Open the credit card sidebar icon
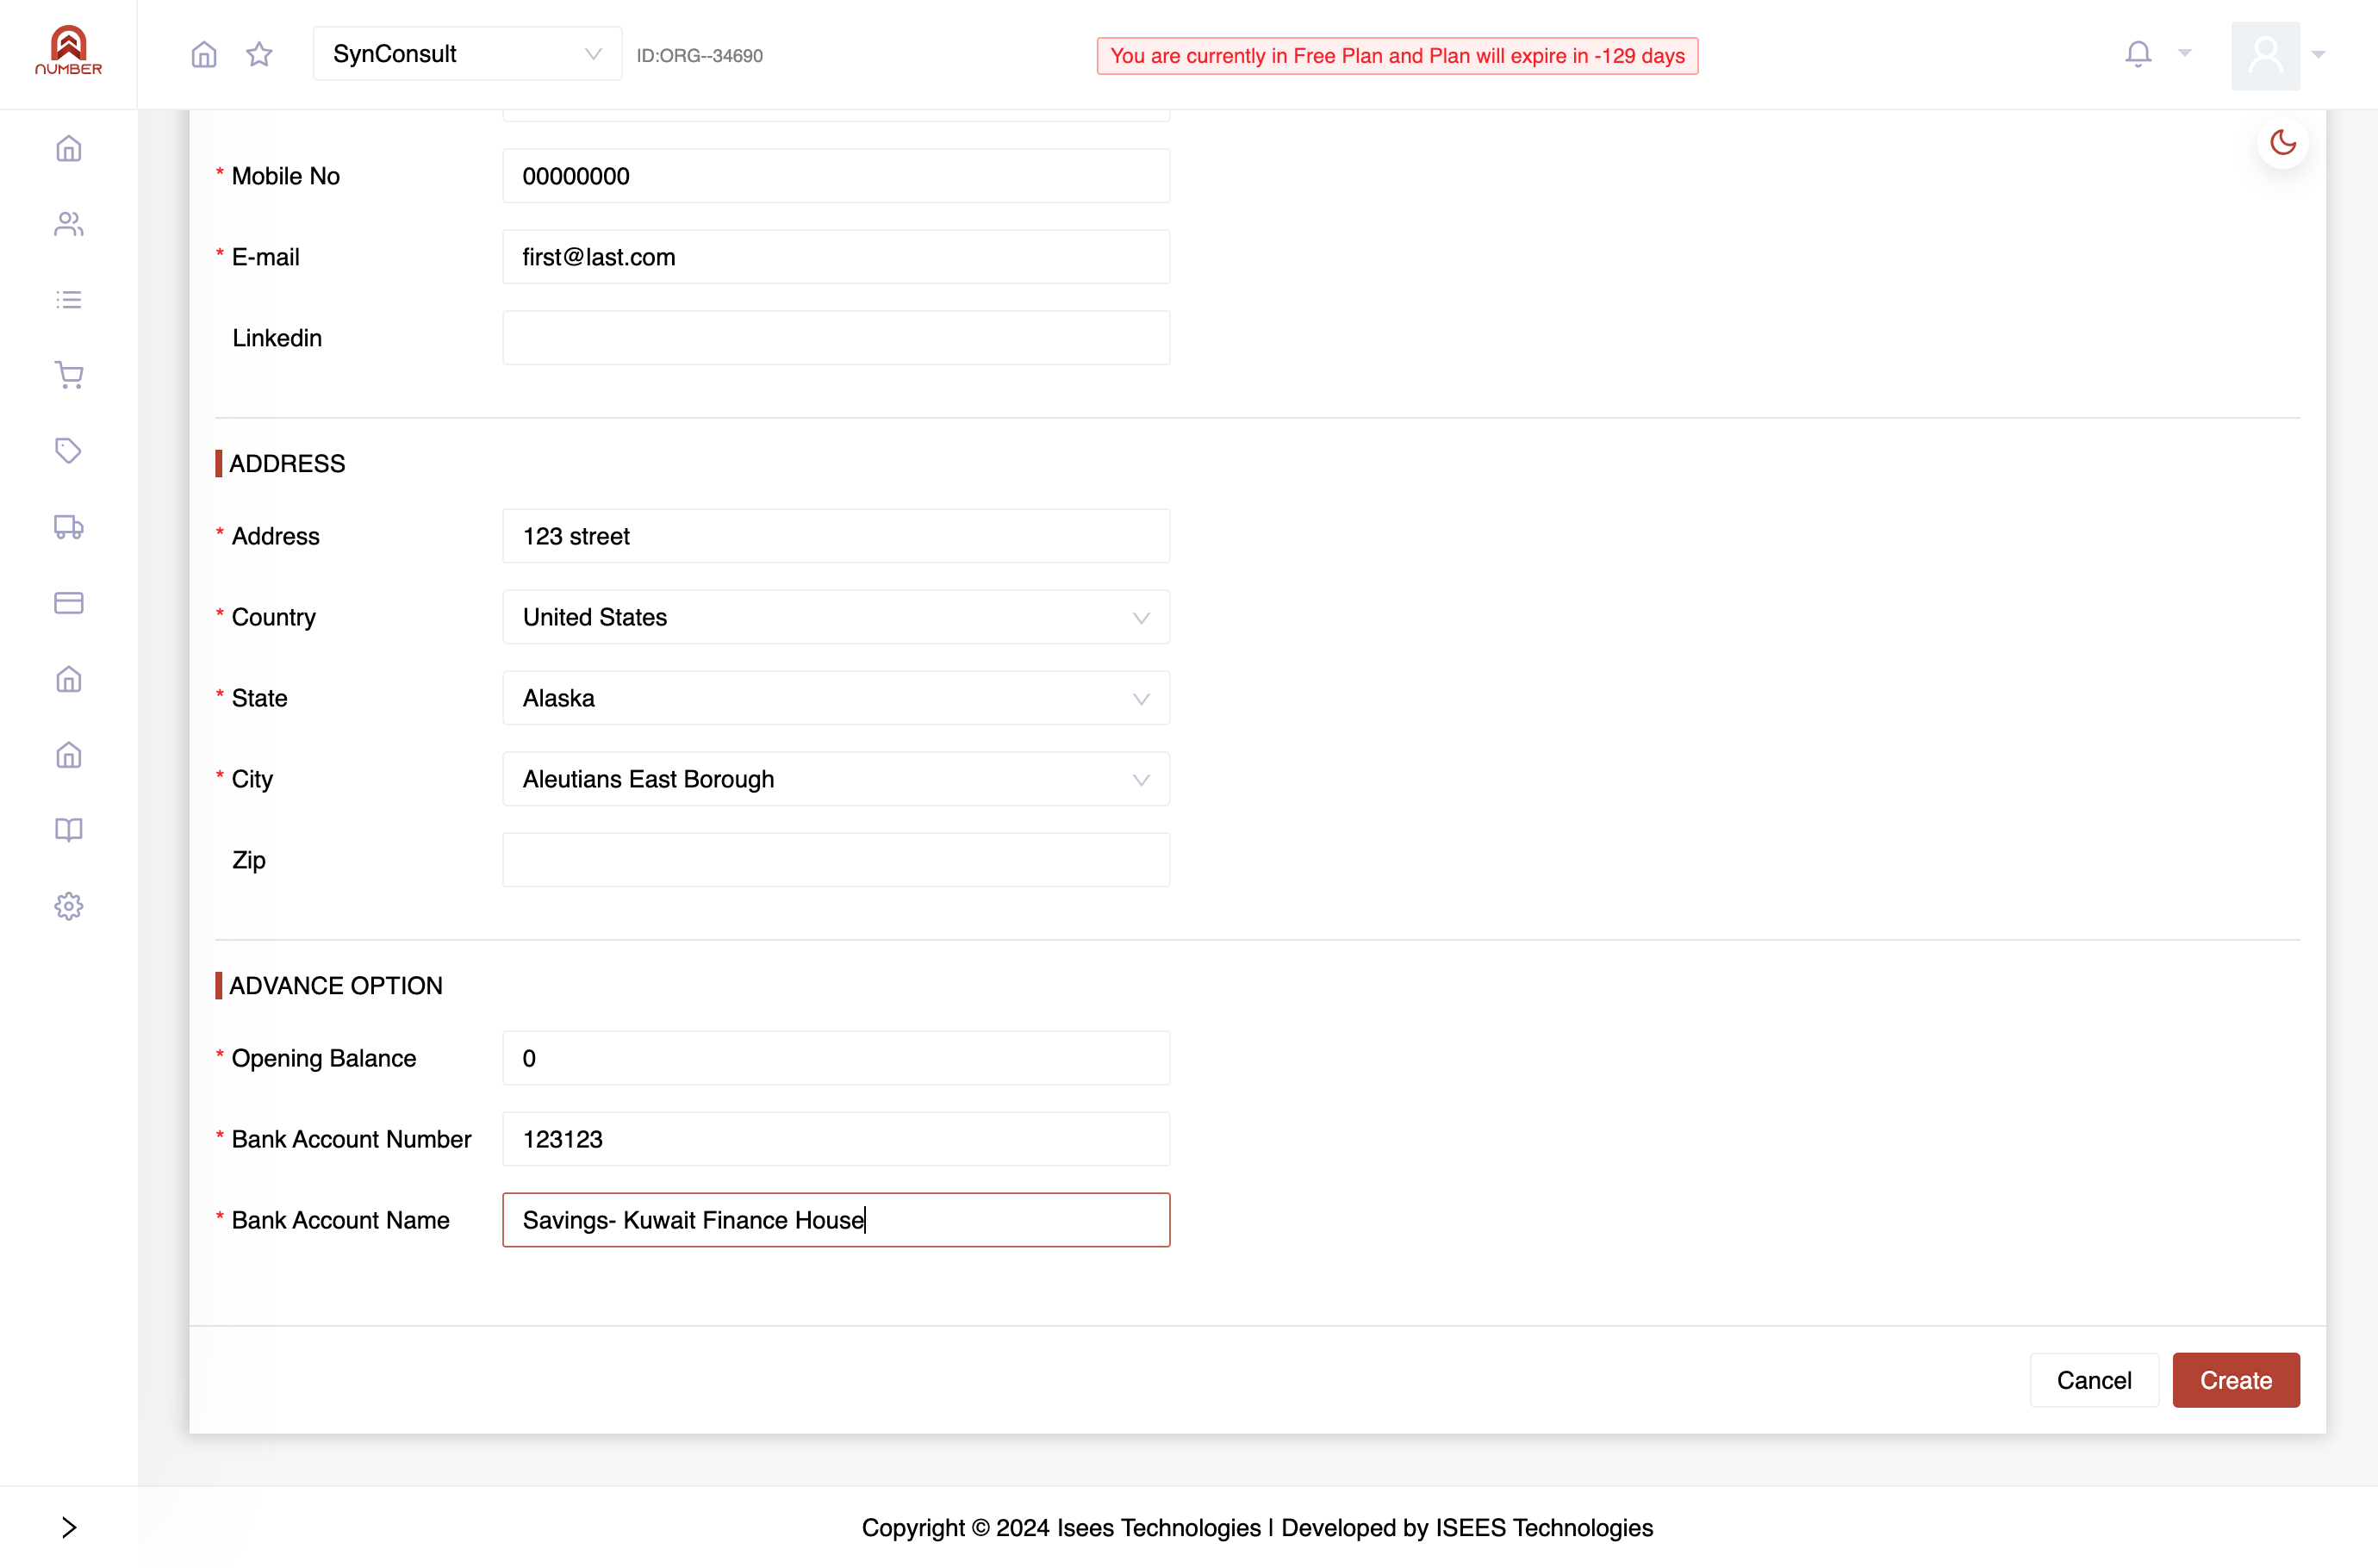The height and width of the screenshot is (1568, 2378). [x=69, y=602]
